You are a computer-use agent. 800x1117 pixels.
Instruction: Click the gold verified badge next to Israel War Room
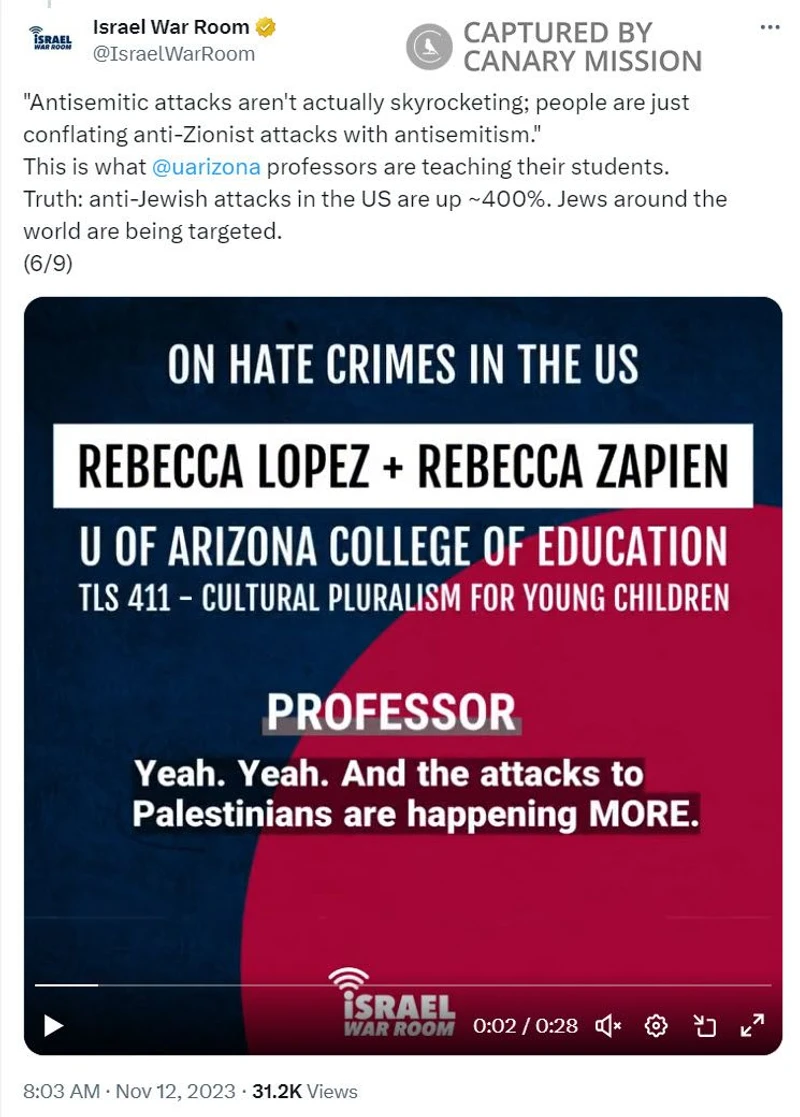(x=265, y=28)
